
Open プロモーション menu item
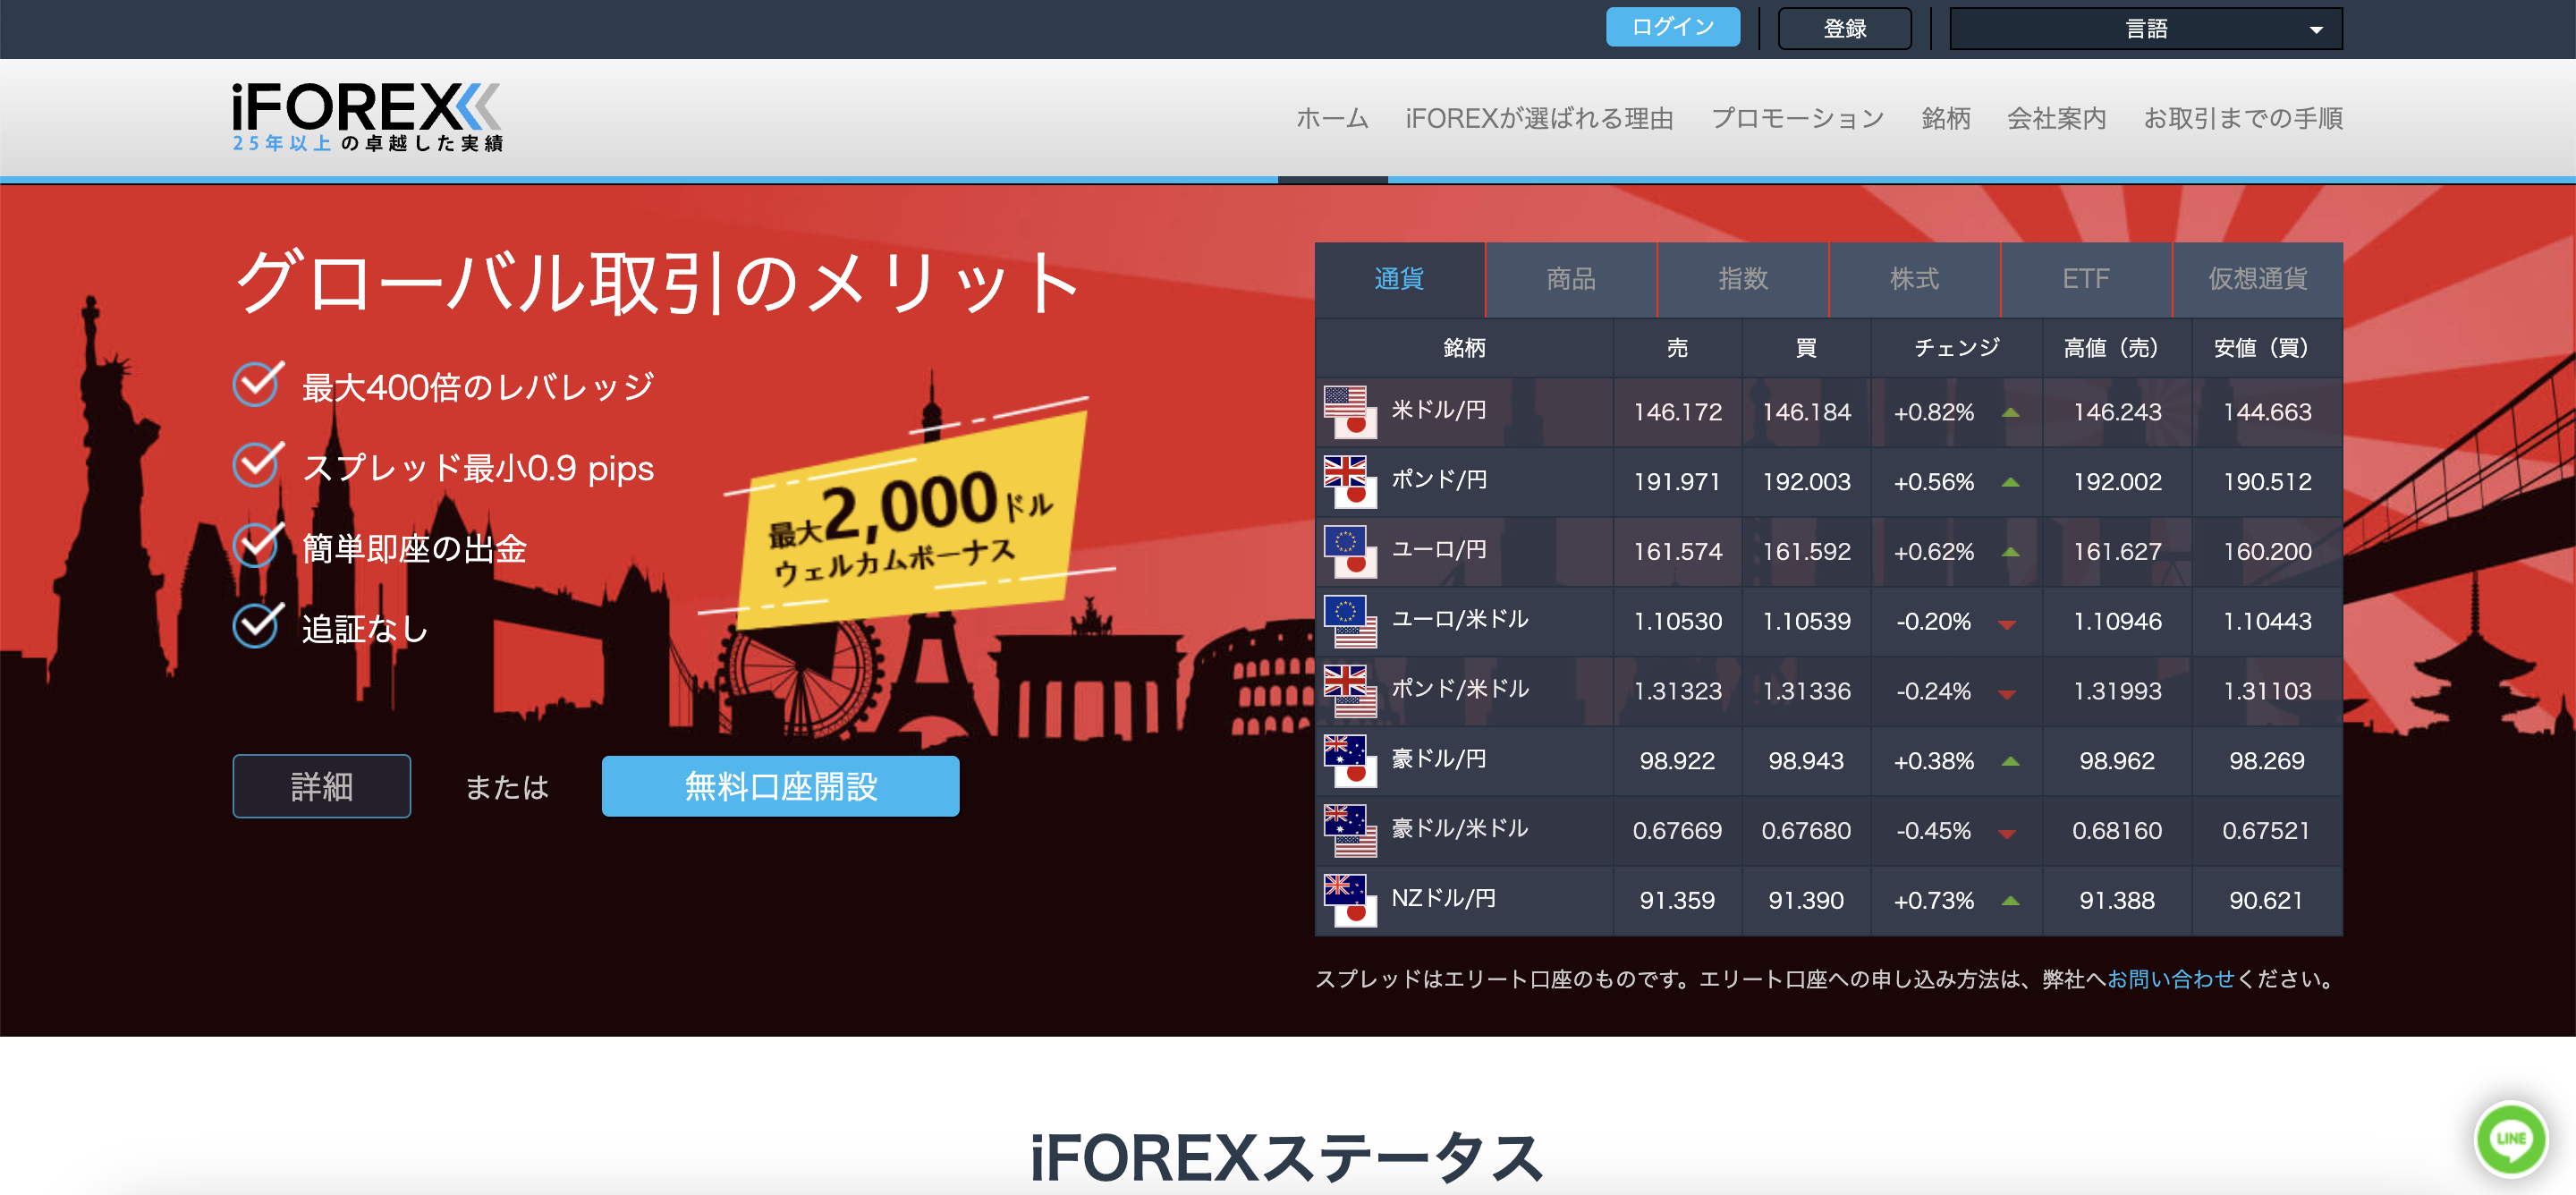pos(1797,119)
